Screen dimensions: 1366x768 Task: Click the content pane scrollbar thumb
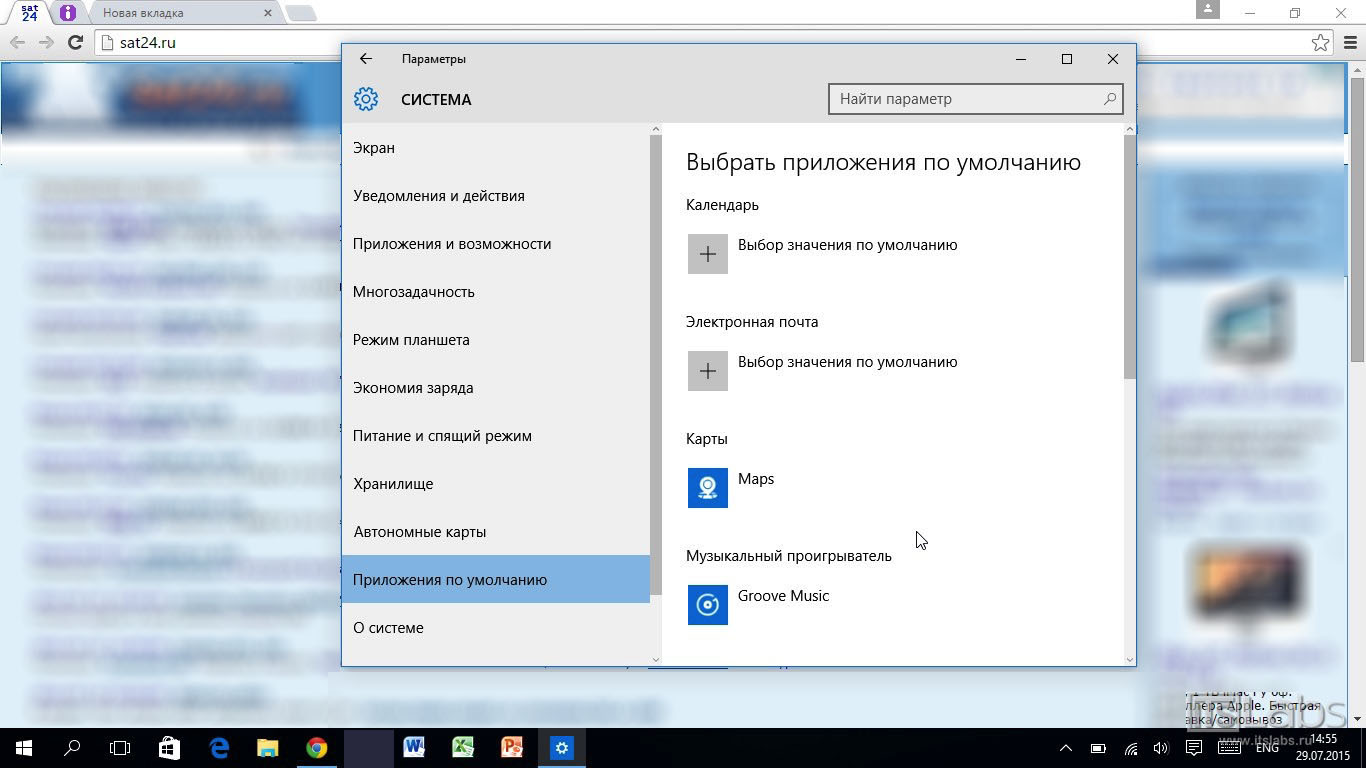1130,257
